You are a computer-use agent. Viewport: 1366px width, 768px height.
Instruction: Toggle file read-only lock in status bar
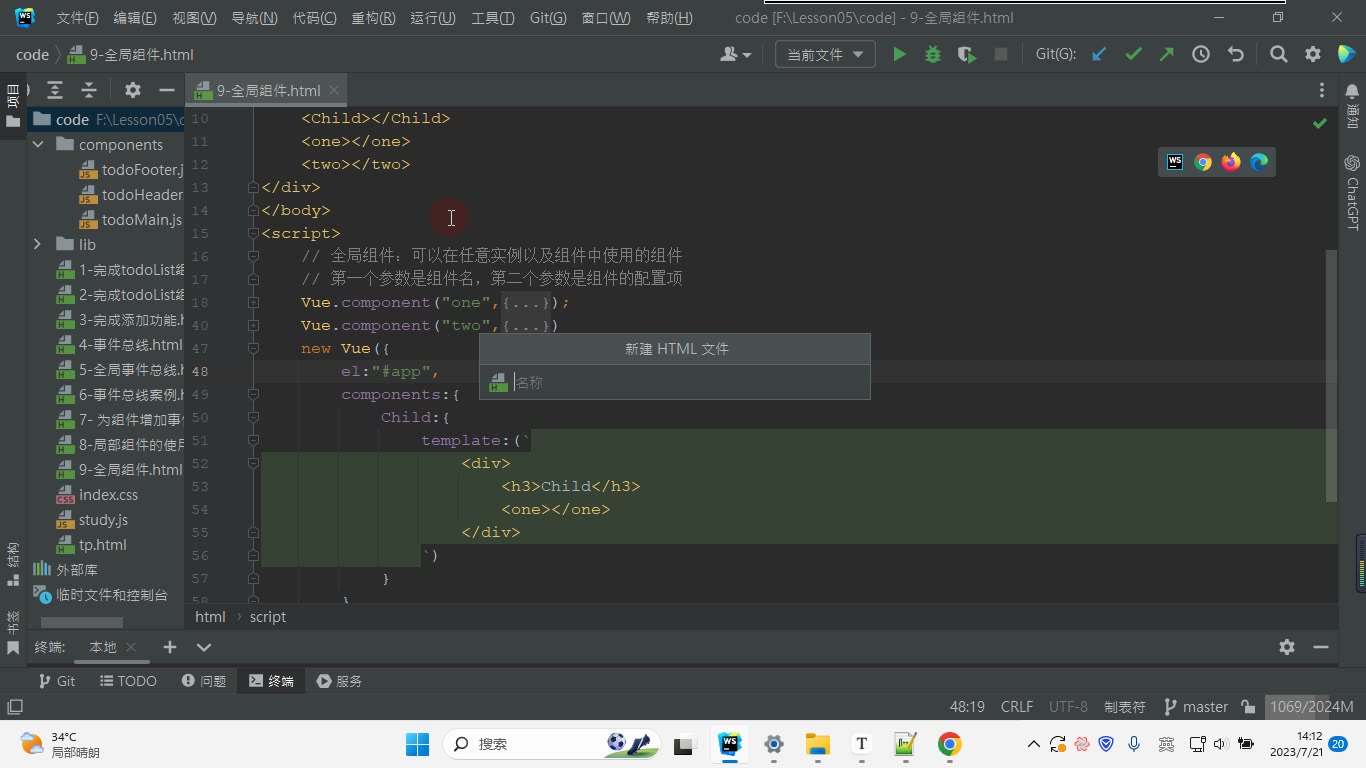click(x=1248, y=707)
